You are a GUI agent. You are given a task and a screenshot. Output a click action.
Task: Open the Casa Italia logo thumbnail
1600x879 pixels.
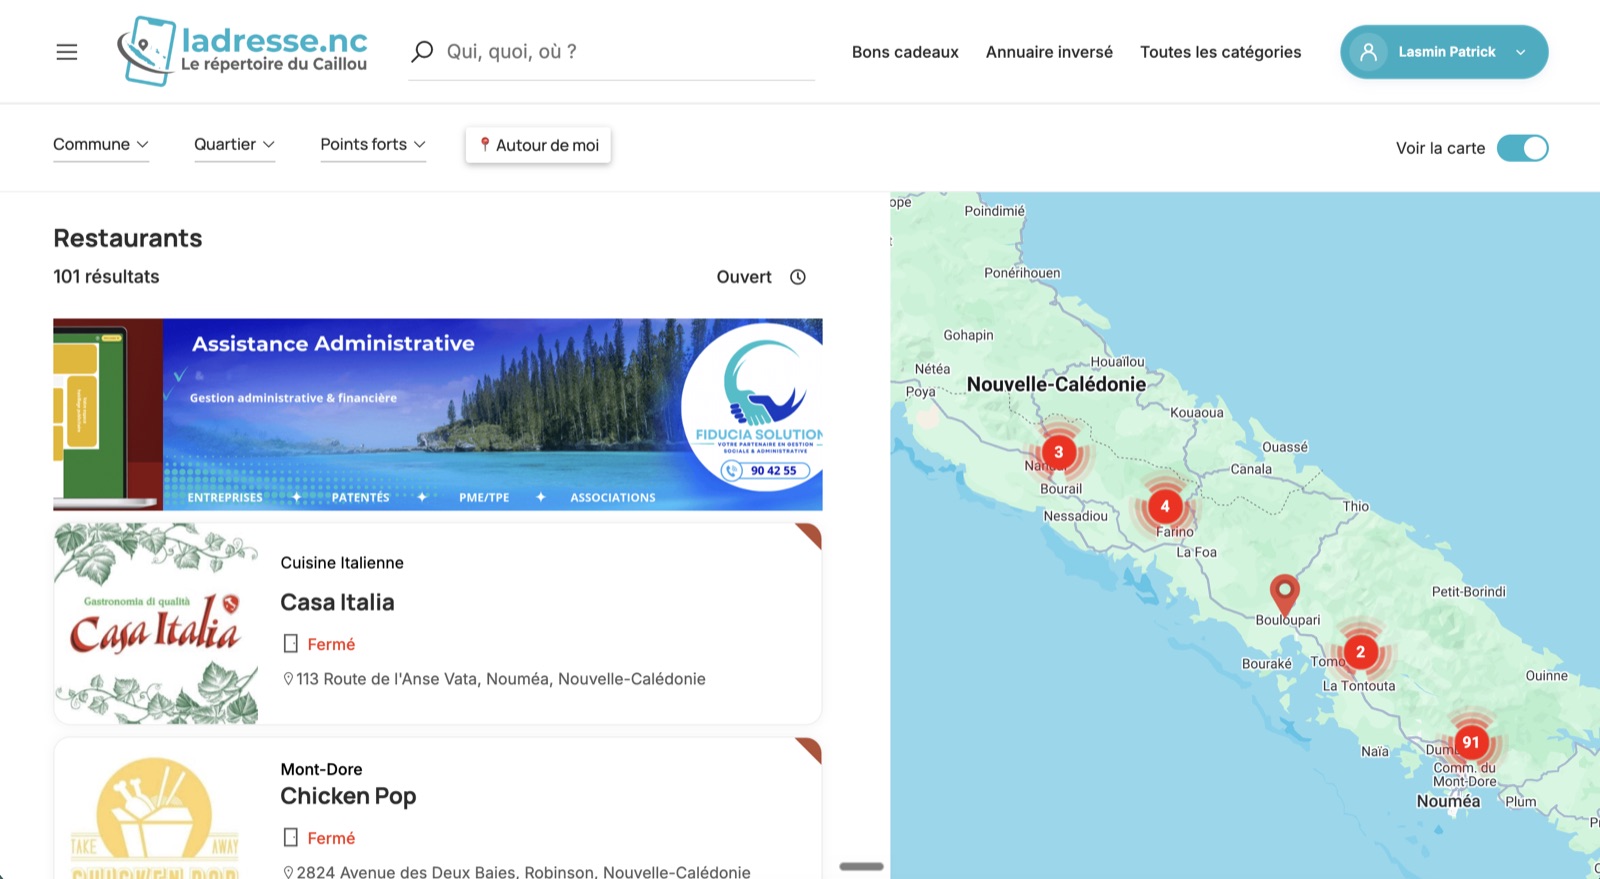[x=156, y=623]
